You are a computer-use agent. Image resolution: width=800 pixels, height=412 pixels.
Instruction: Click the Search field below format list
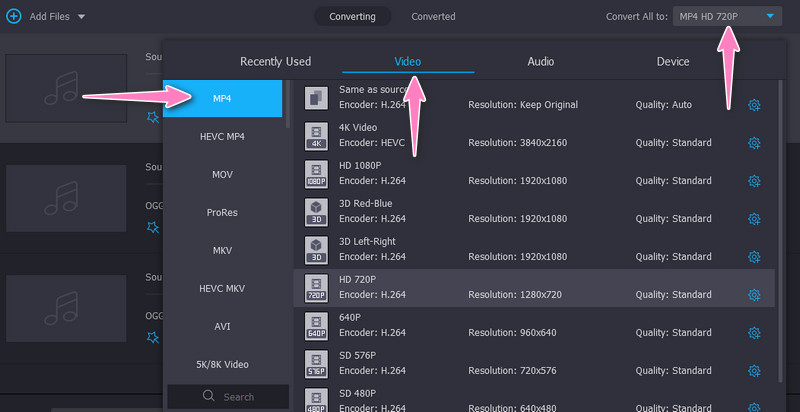tap(228, 397)
